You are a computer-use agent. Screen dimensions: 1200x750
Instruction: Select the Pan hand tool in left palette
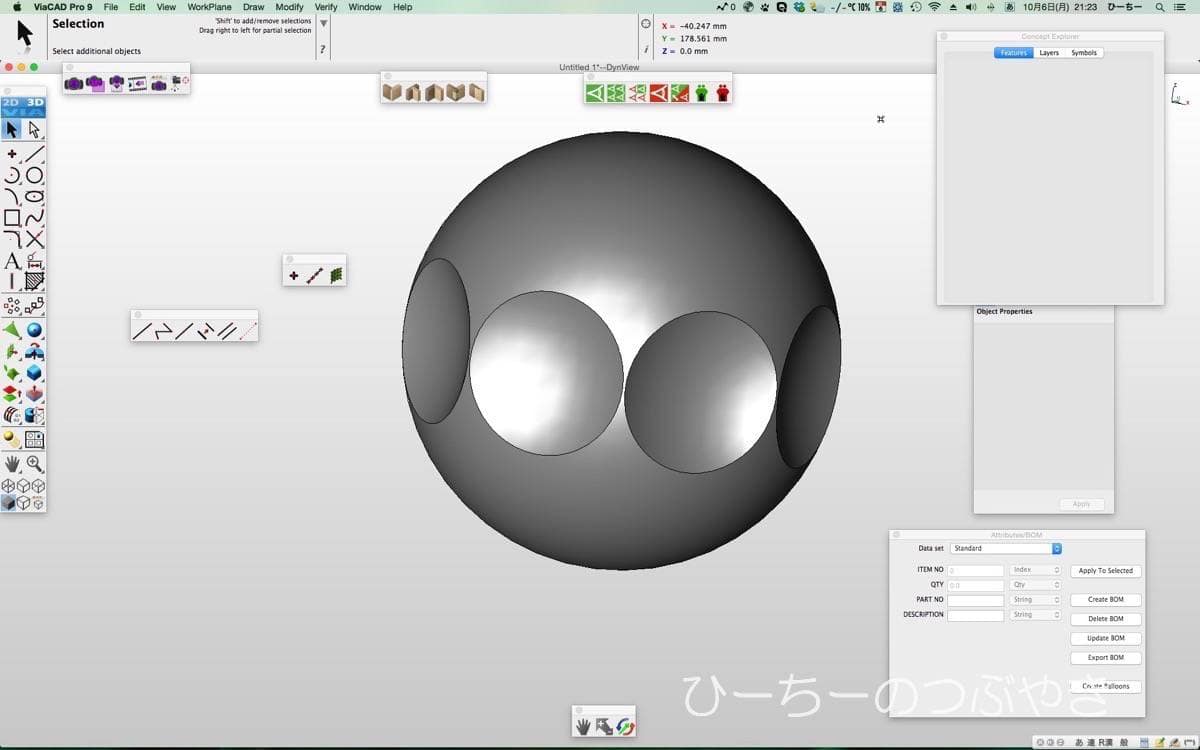click(x=12, y=463)
